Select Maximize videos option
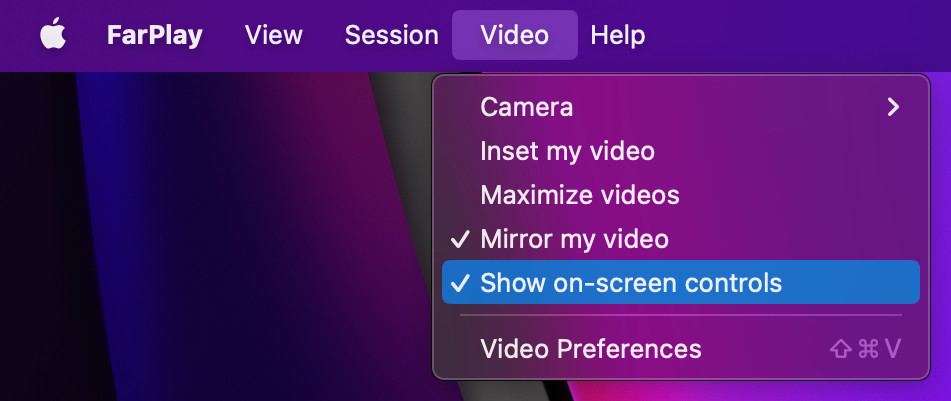This screenshot has height=401, width=951. (579, 195)
